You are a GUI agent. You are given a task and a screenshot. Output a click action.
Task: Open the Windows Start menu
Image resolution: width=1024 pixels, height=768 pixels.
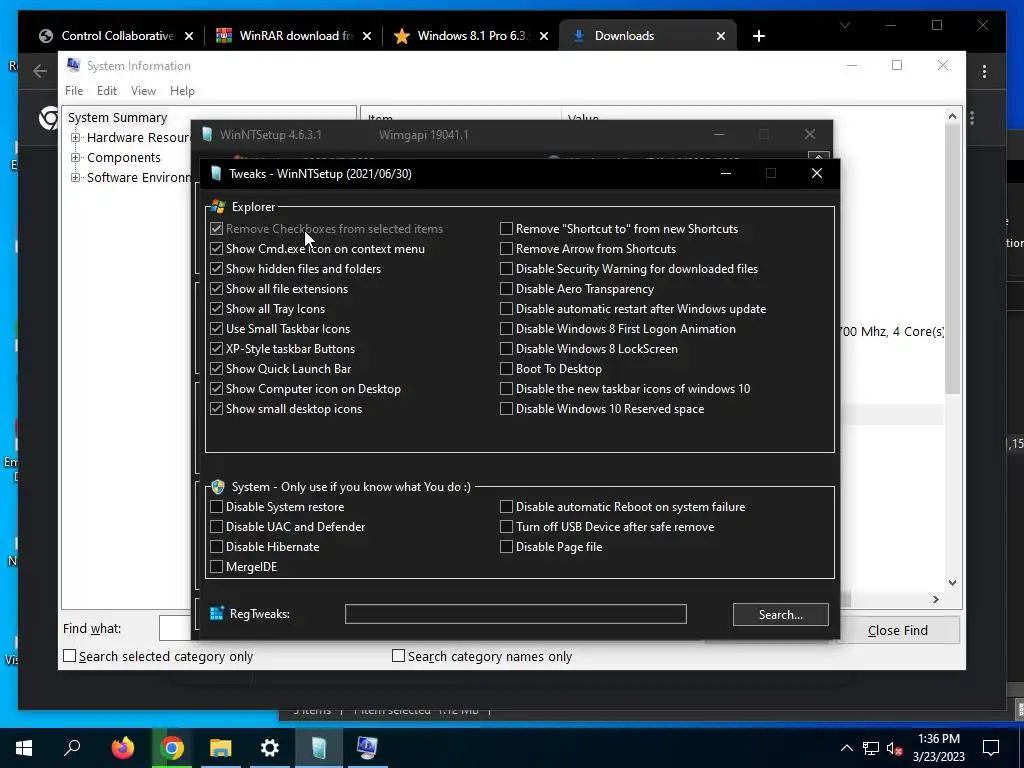(x=24, y=747)
